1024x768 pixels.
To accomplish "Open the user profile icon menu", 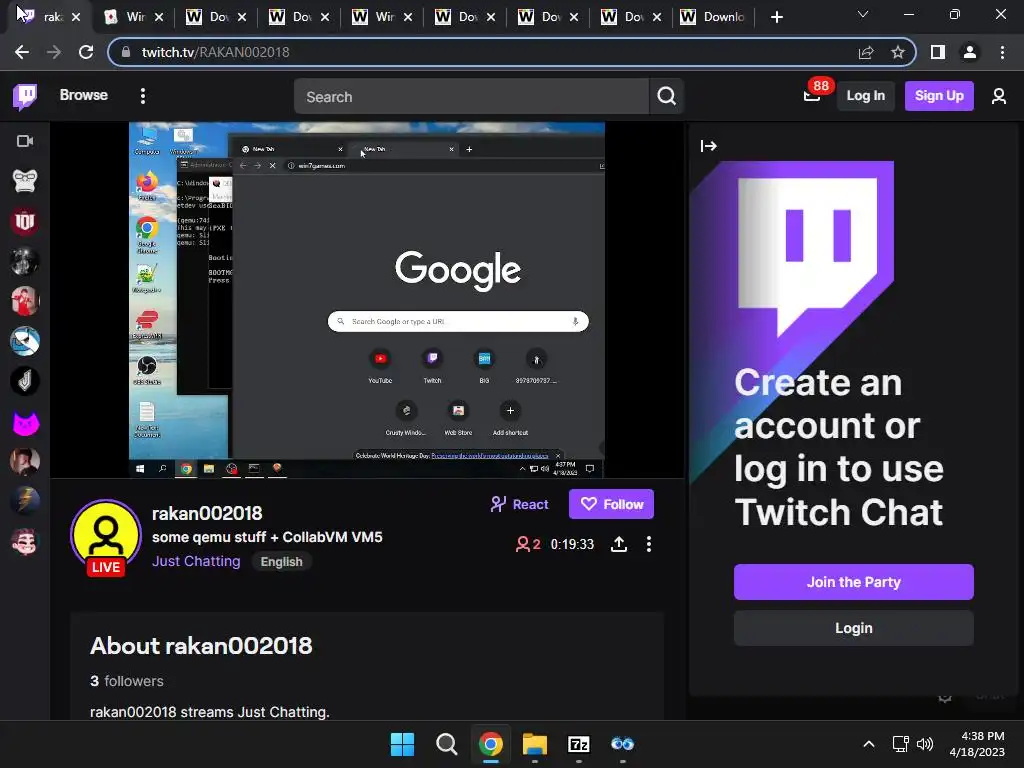I will (x=999, y=96).
